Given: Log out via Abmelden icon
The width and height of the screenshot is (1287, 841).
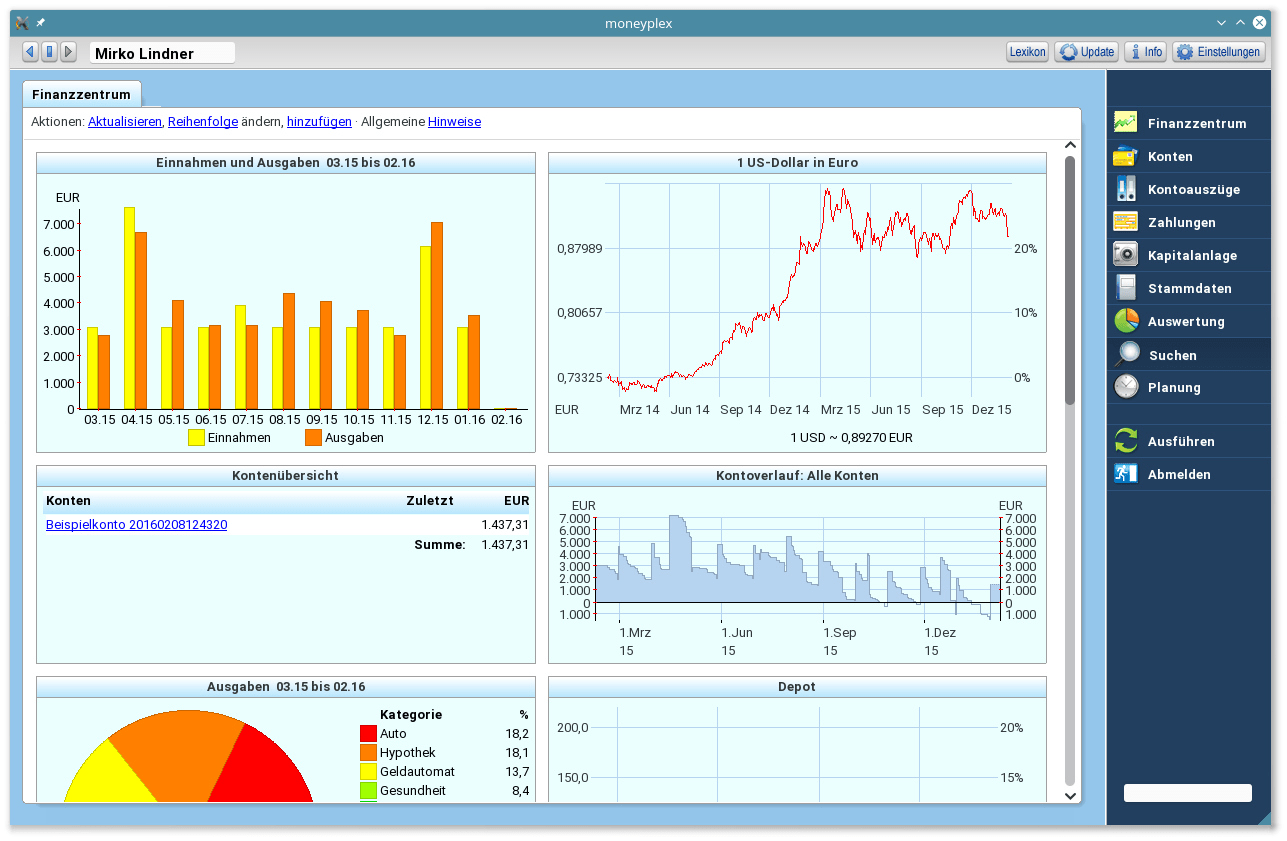Looking at the screenshot, I should pyautogui.click(x=1126, y=474).
